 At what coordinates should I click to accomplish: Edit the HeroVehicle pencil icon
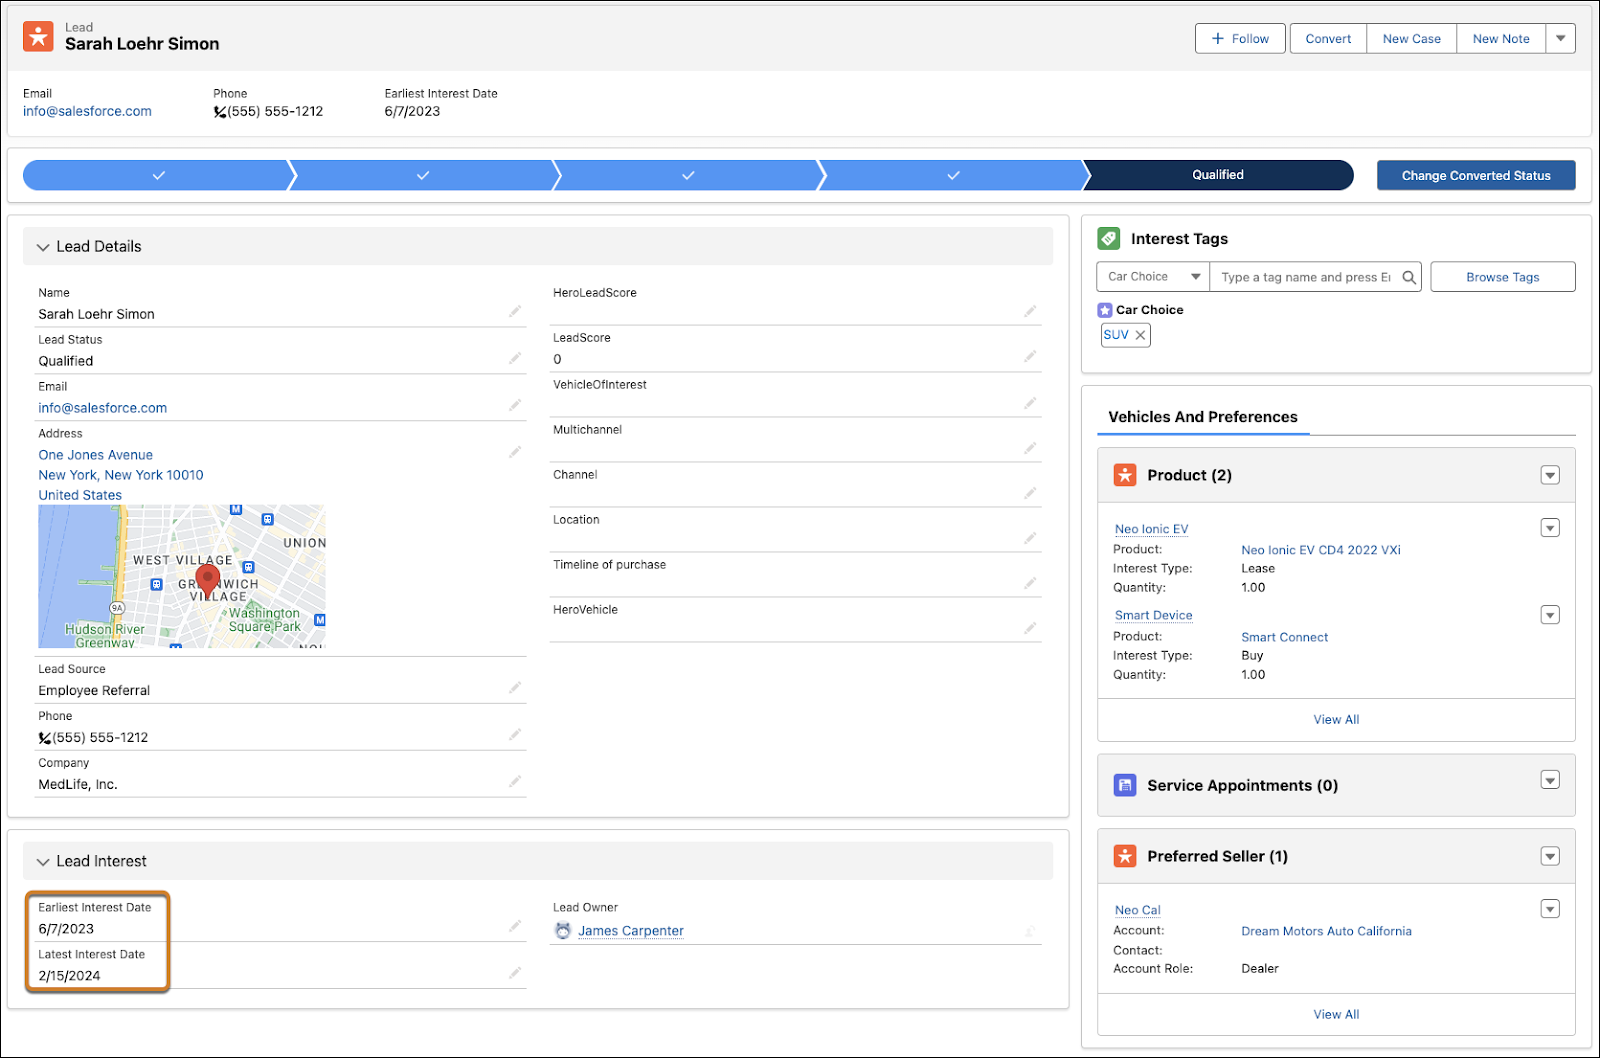pos(1030,628)
